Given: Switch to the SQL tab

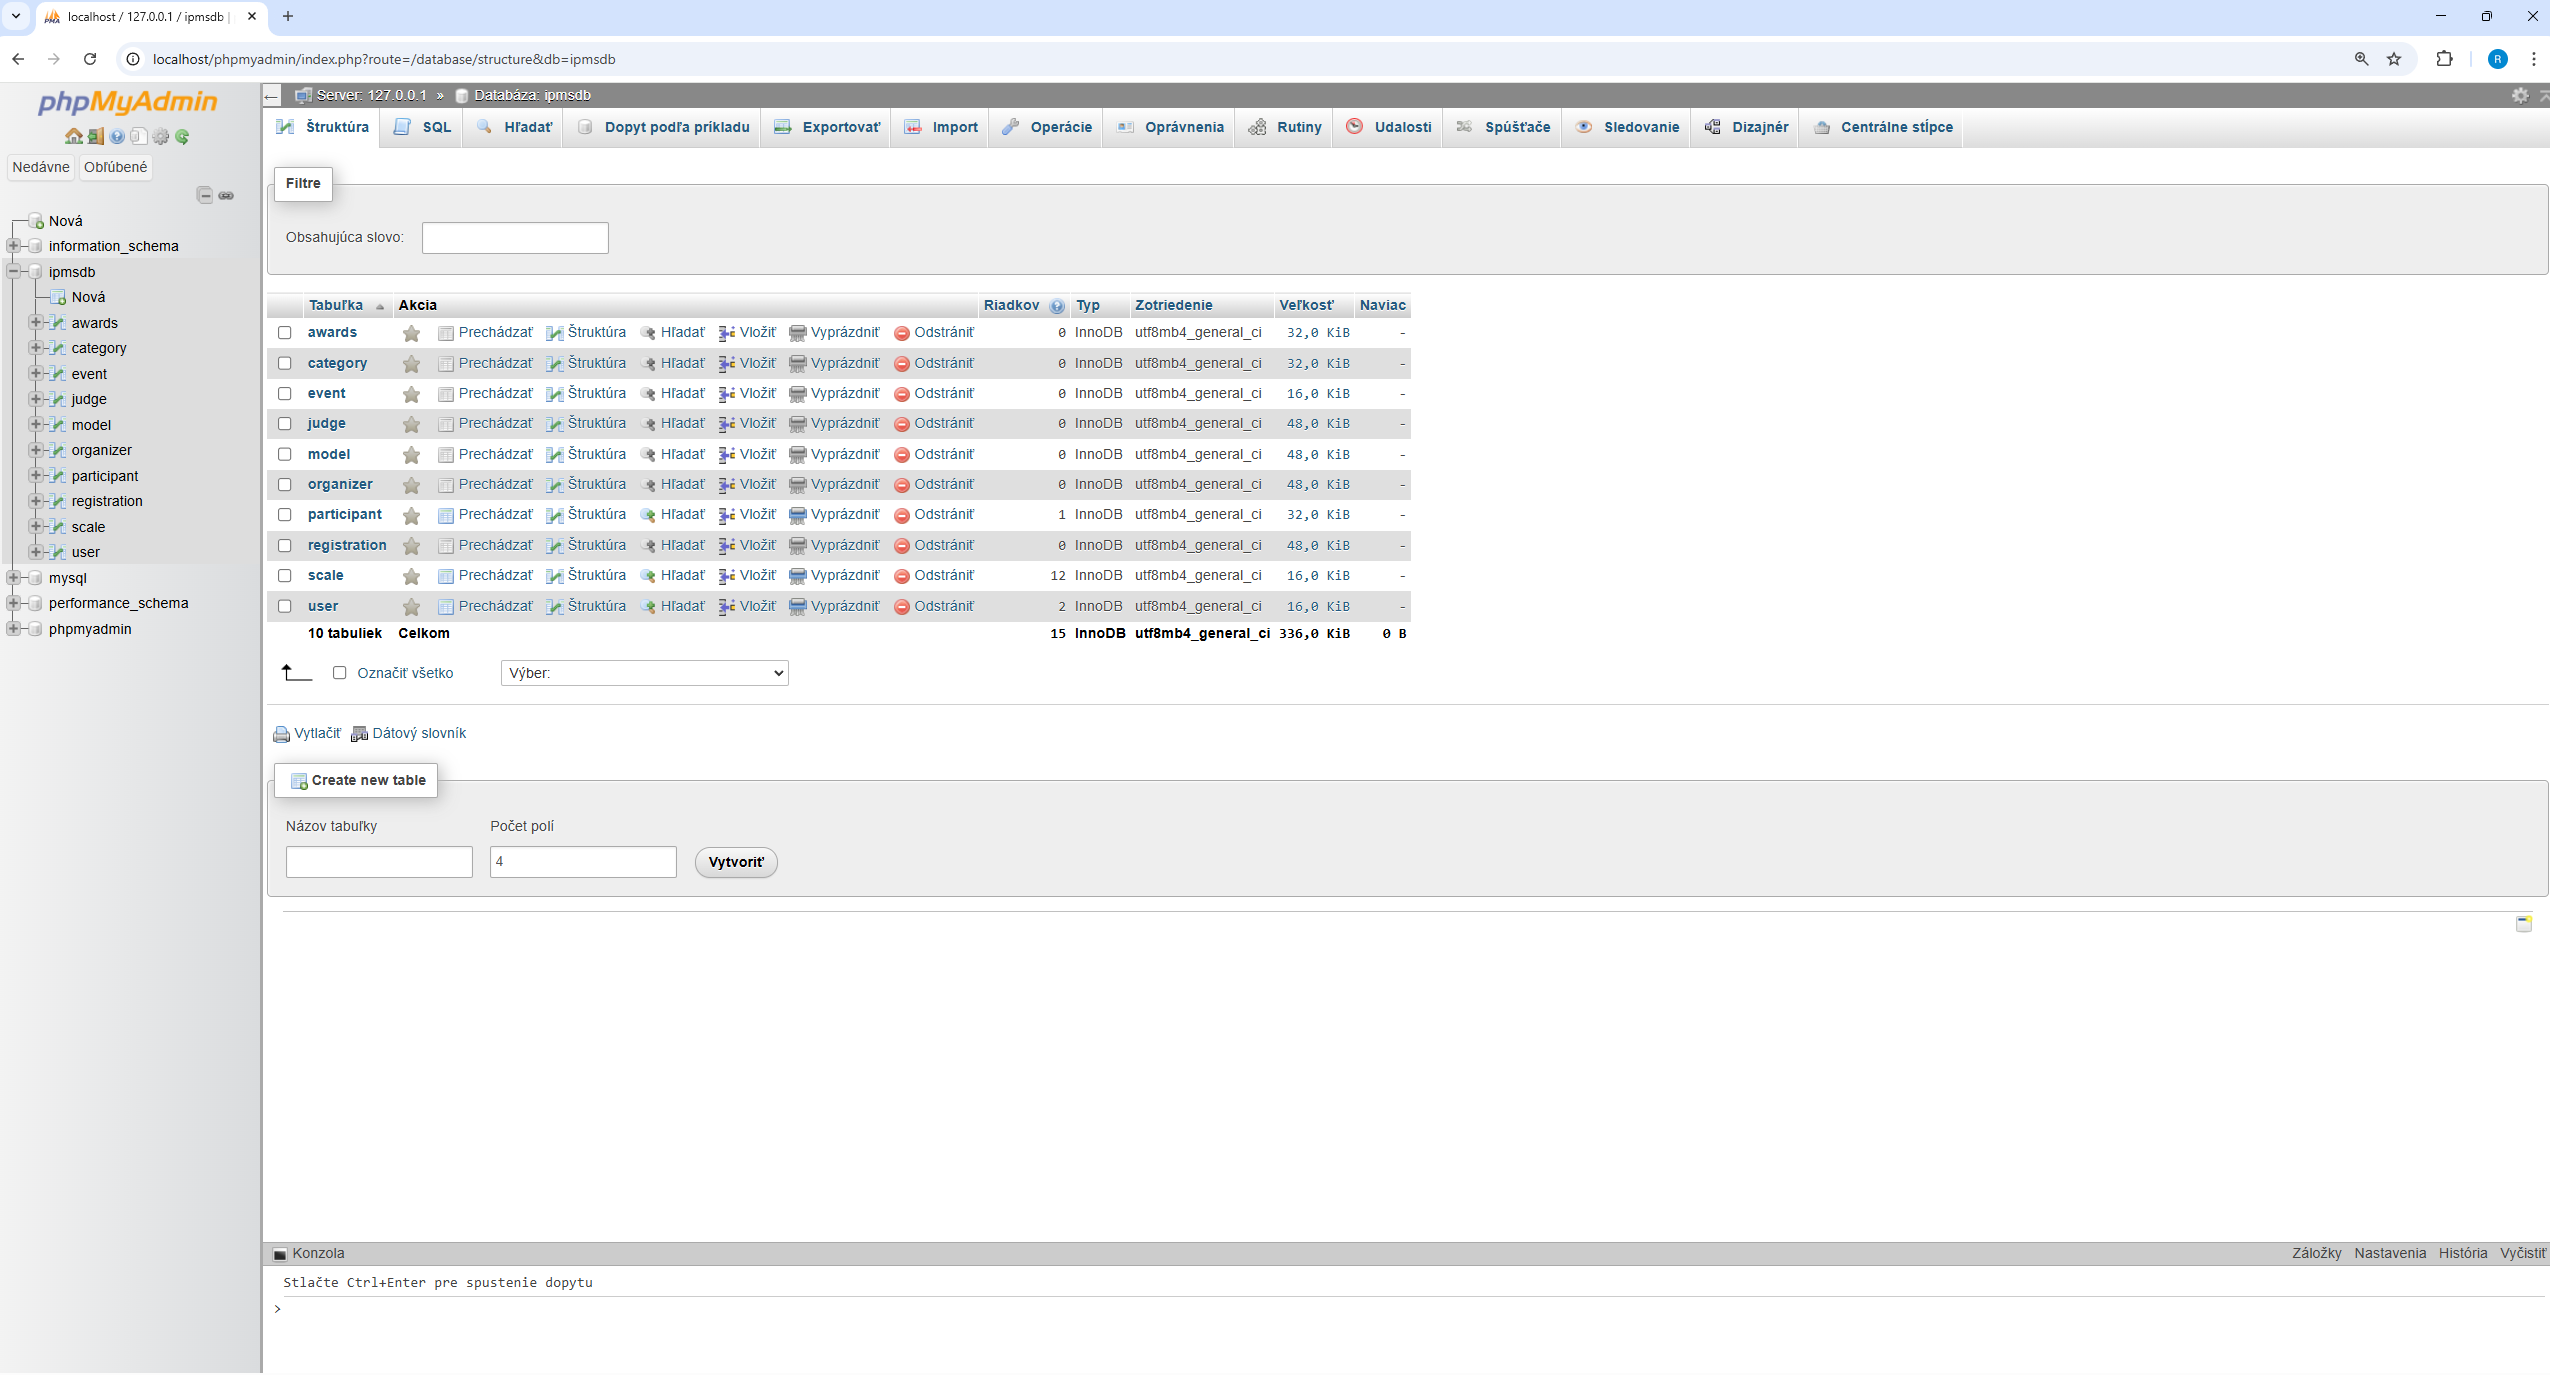Looking at the screenshot, I should pyautogui.click(x=423, y=127).
